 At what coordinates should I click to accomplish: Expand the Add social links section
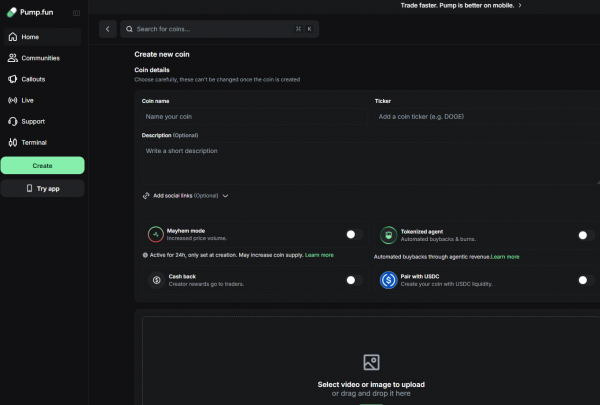point(186,196)
